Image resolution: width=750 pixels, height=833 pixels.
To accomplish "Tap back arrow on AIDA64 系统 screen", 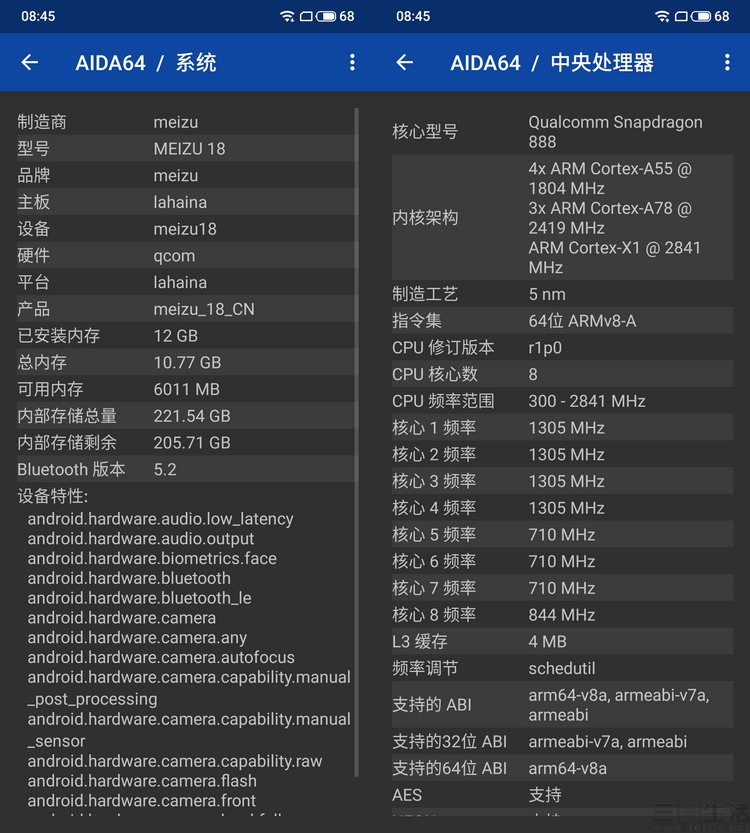I will [x=30, y=63].
